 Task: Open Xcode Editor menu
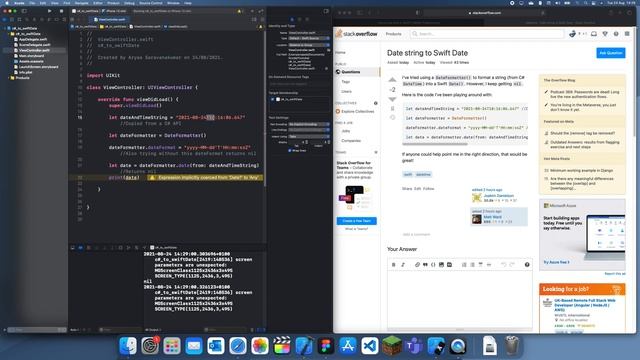tap(98, 3)
